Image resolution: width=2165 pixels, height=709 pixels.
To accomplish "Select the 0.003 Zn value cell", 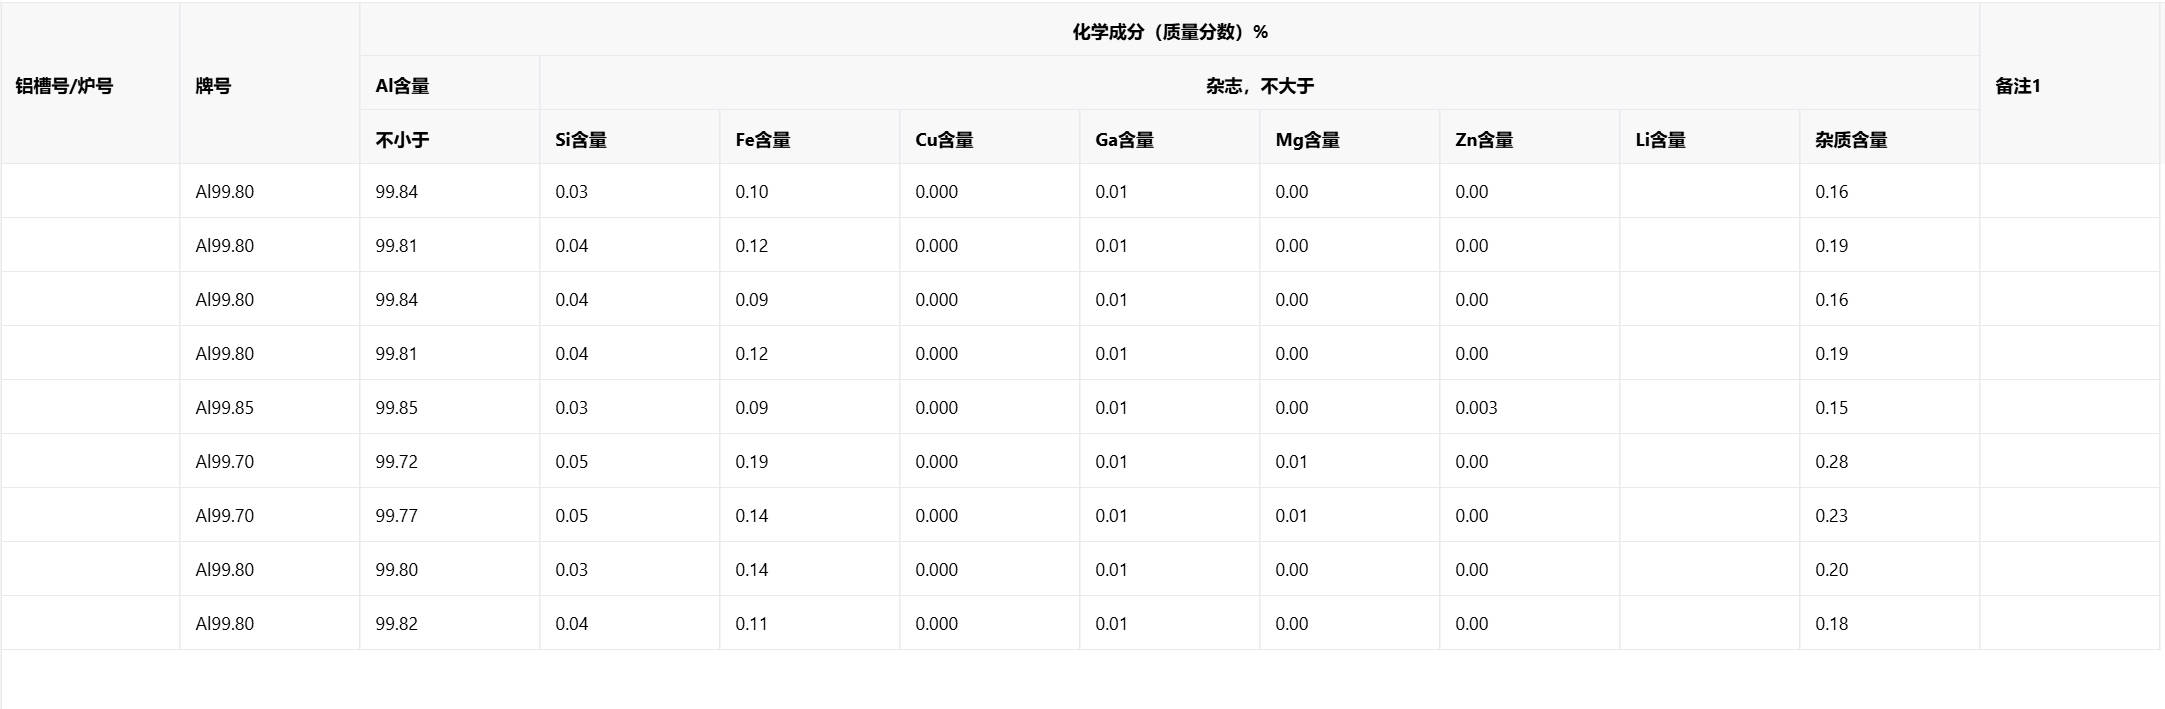I will [1476, 408].
